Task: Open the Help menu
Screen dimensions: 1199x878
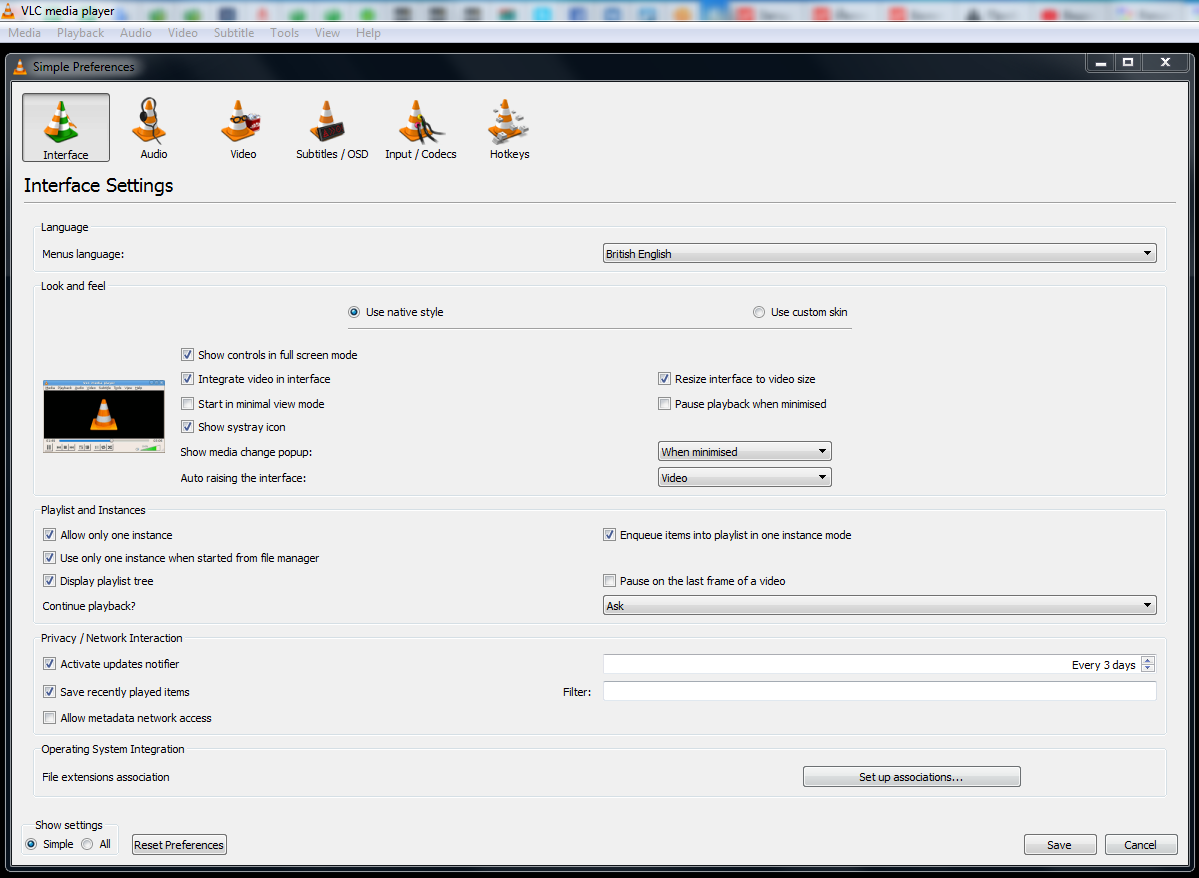Action: [x=368, y=33]
